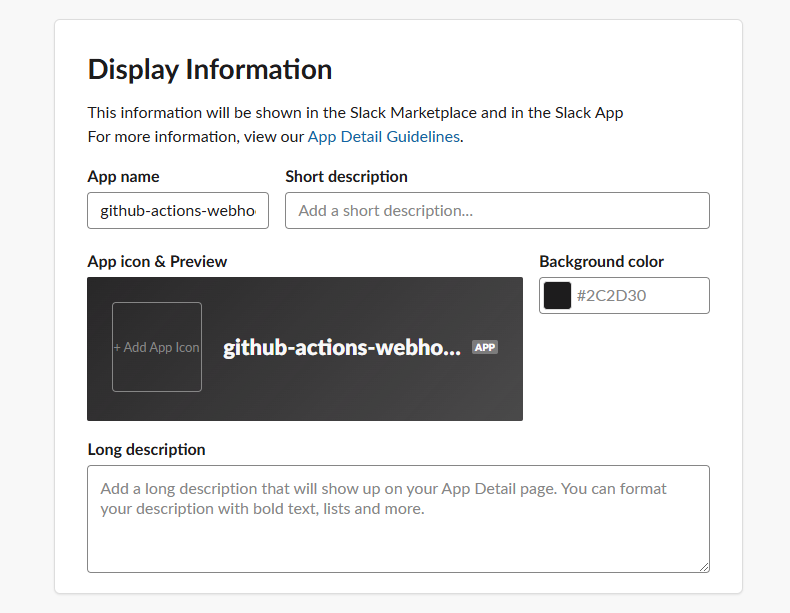Click the Display Information heading

click(210, 69)
